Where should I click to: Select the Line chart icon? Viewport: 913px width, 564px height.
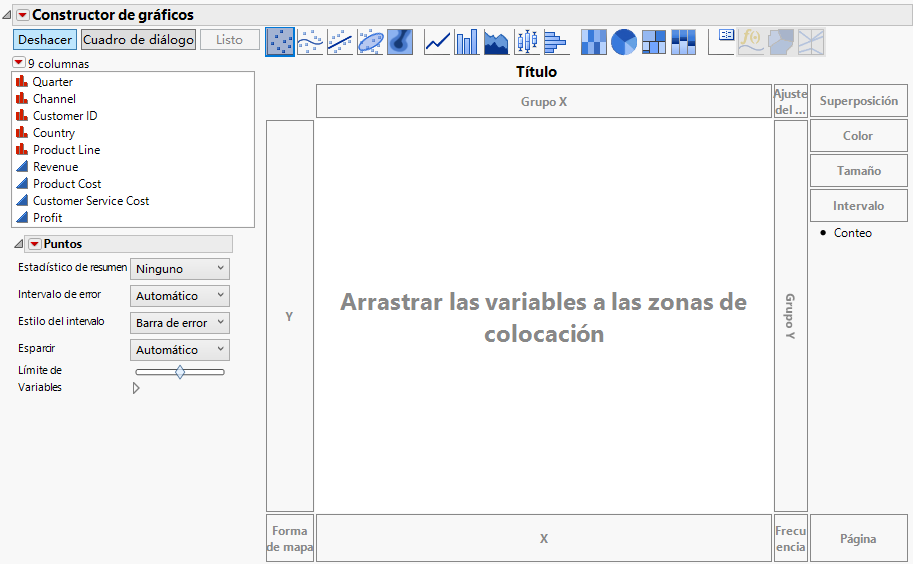[x=437, y=42]
